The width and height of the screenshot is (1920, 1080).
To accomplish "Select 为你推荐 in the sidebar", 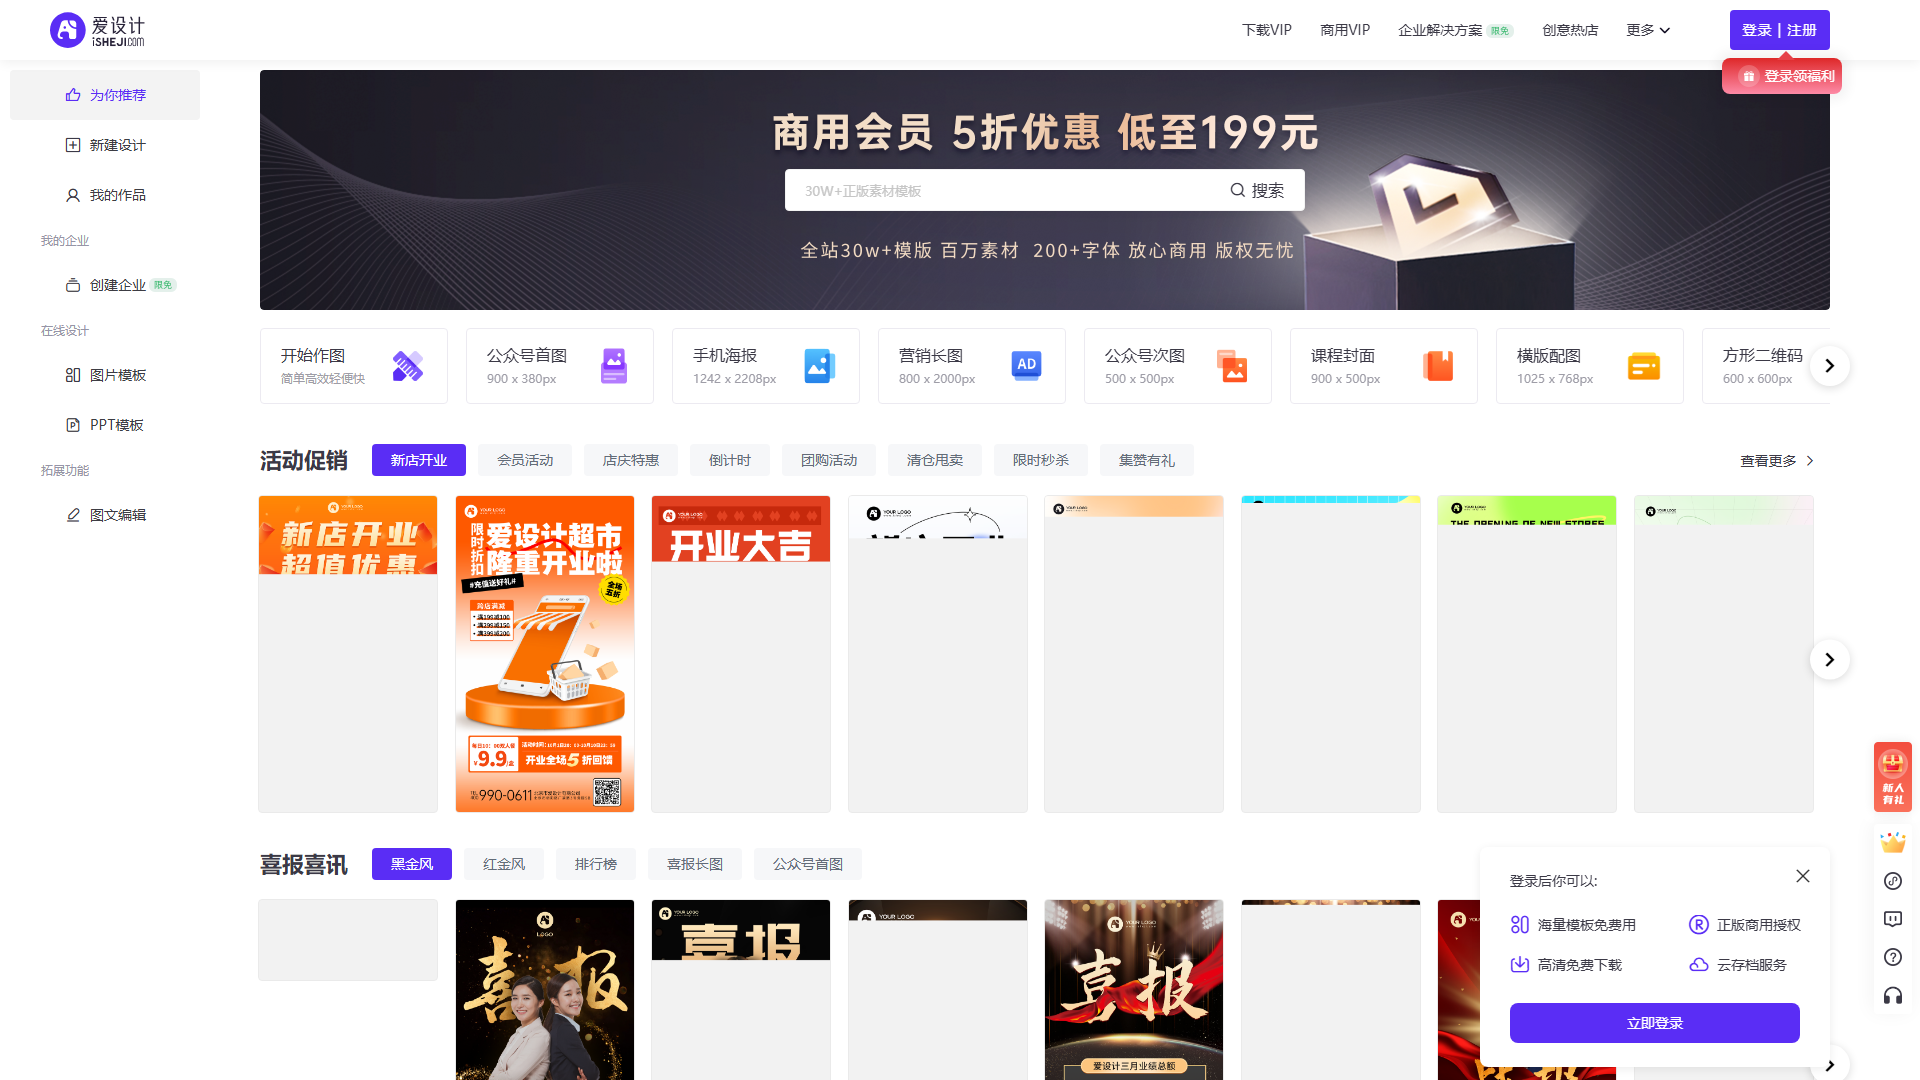I will pos(105,95).
